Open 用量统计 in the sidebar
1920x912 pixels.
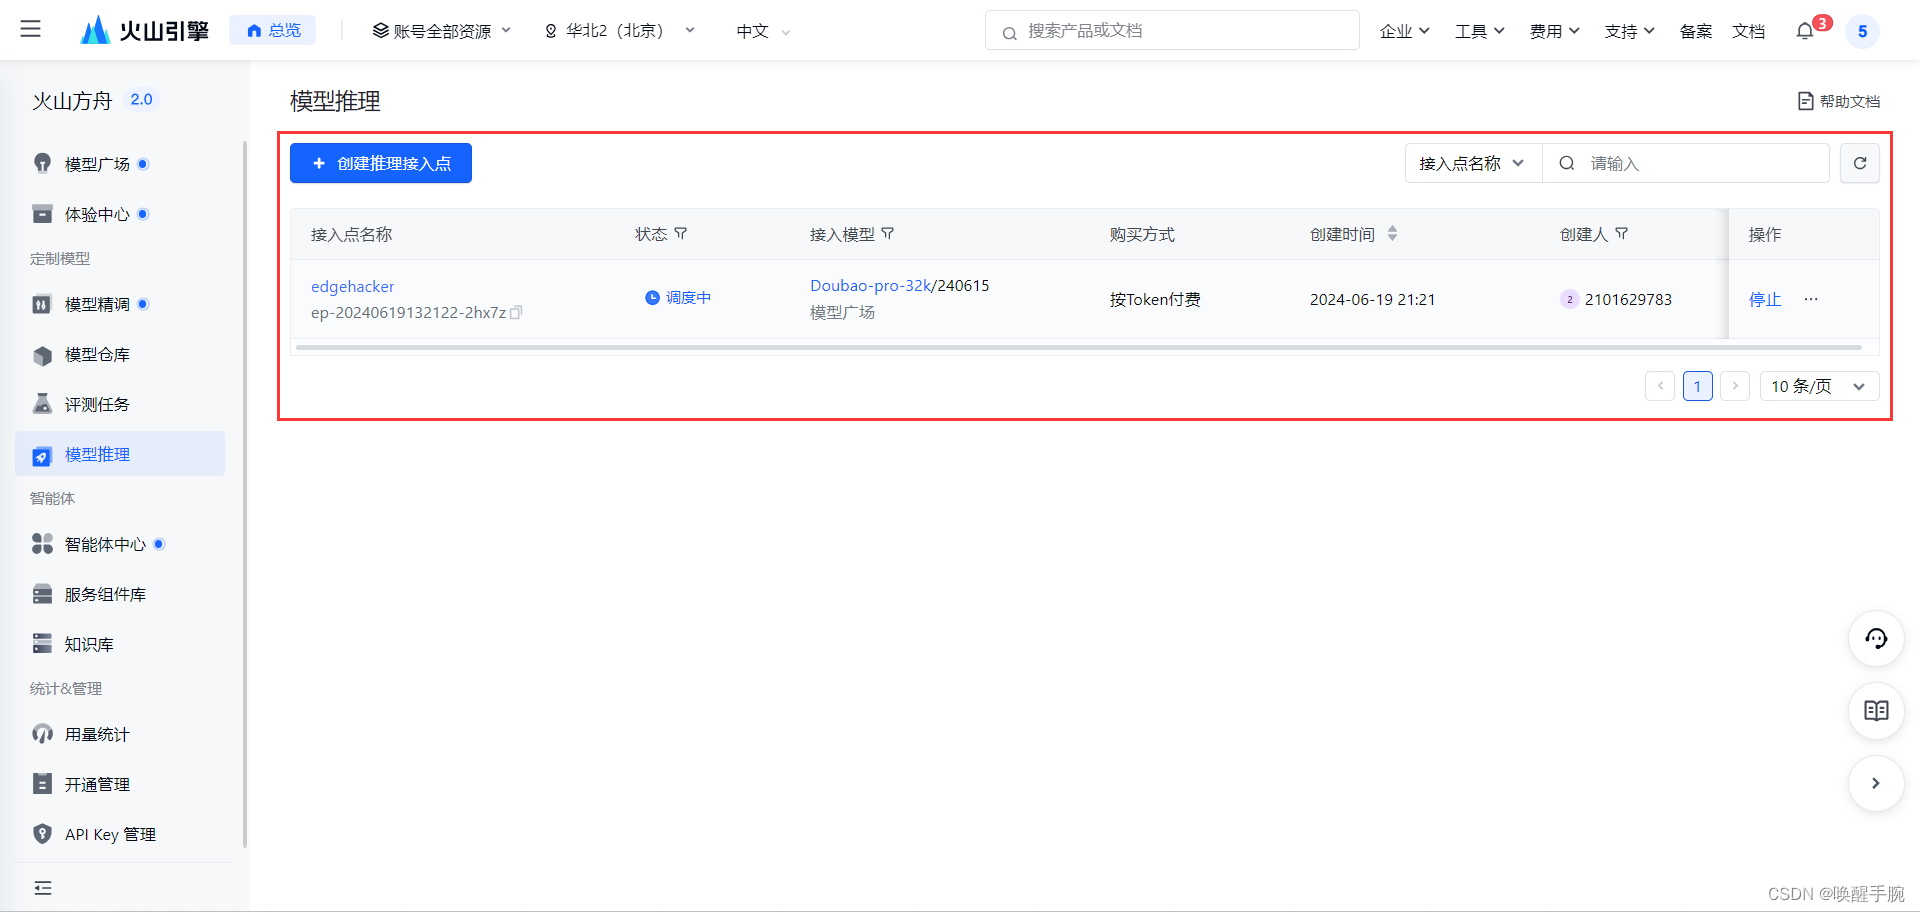pyautogui.click(x=96, y=734)
